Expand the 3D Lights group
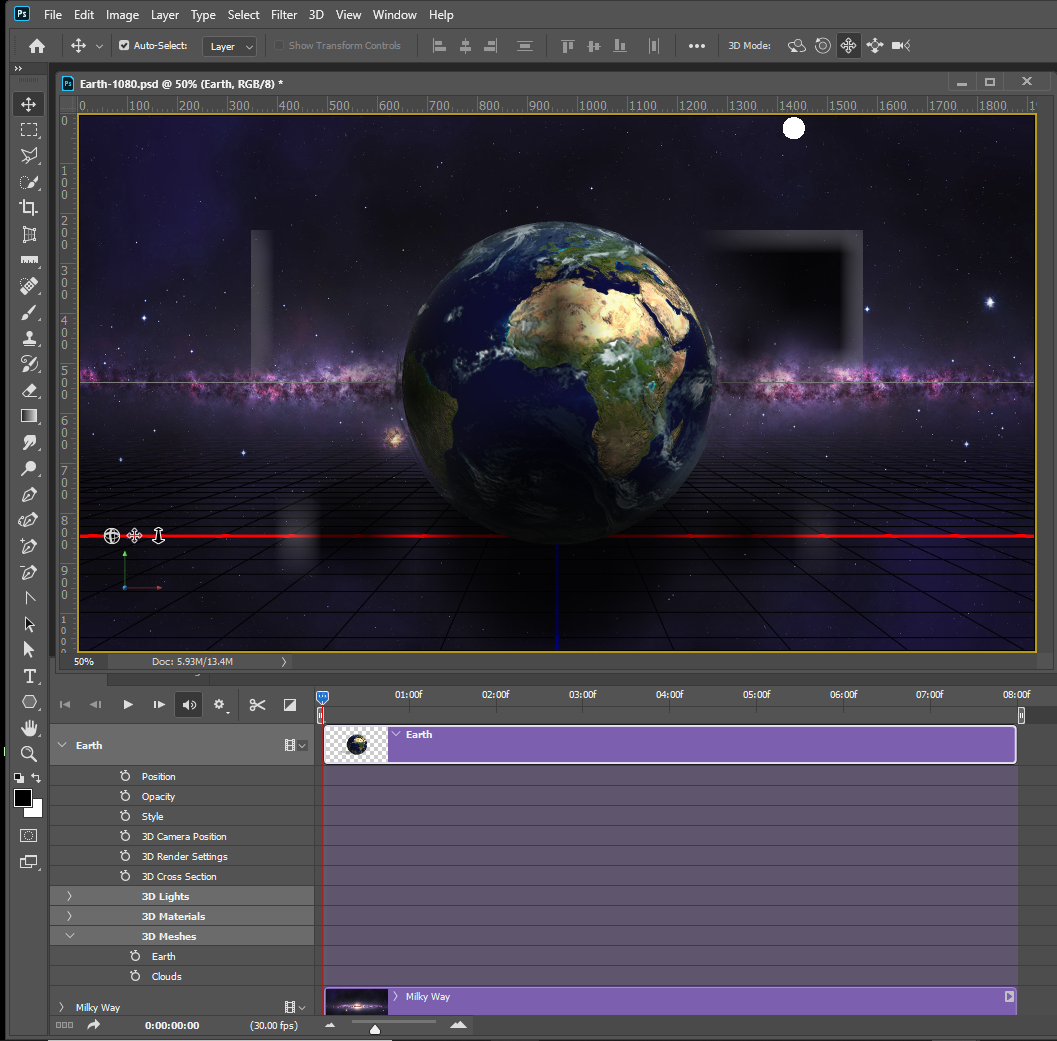The width and height of the screenshot is (1057, 1041). point(68,896)
